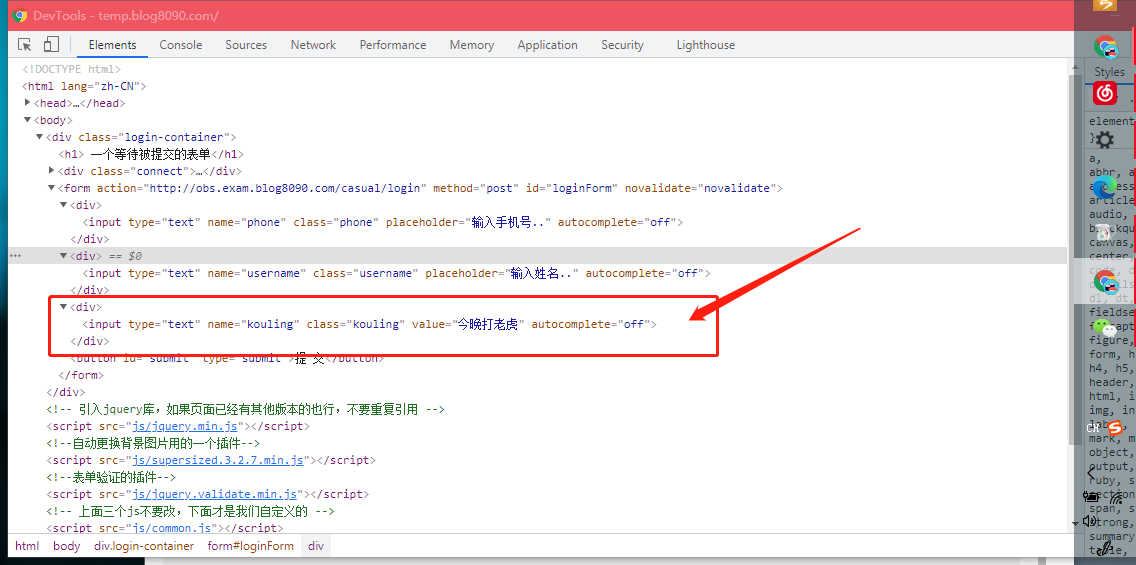Screen dimensions: 1136x565
Task: Select the 表单验证的插件 comment line
Action: click(x=112, y=477)
